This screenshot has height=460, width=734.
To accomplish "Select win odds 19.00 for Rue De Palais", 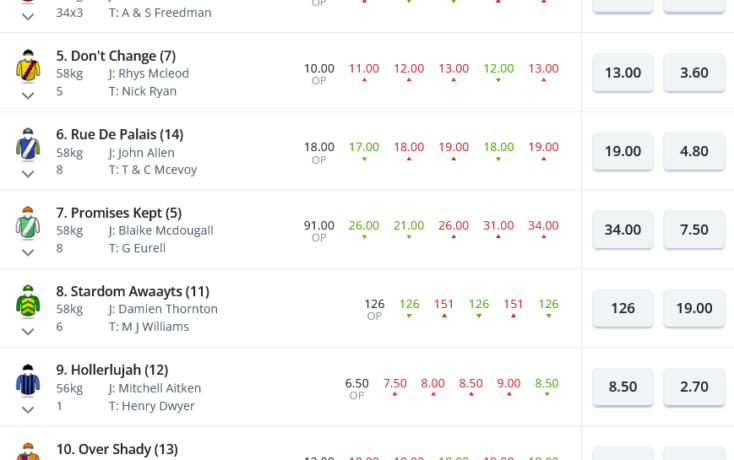I will (623, 151).
